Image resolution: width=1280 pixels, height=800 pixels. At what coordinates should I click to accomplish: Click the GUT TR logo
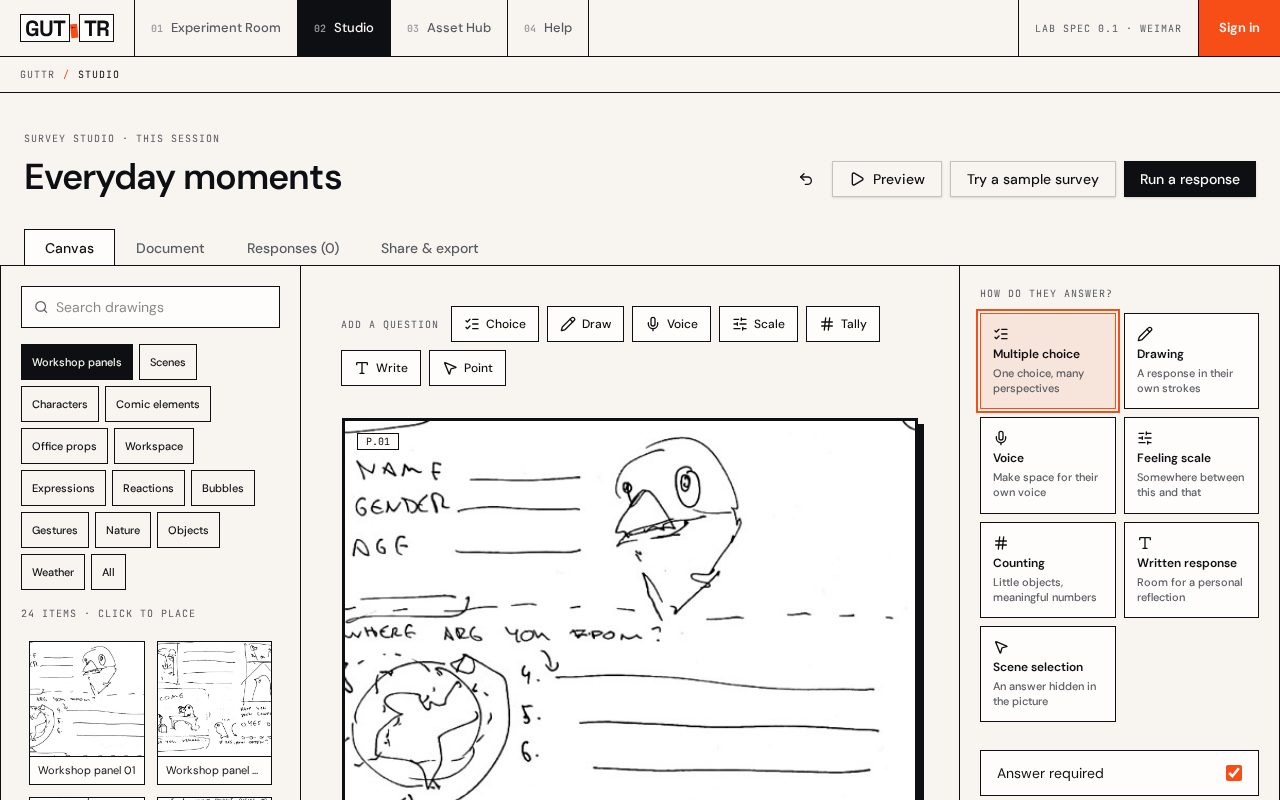coord(67,28)
